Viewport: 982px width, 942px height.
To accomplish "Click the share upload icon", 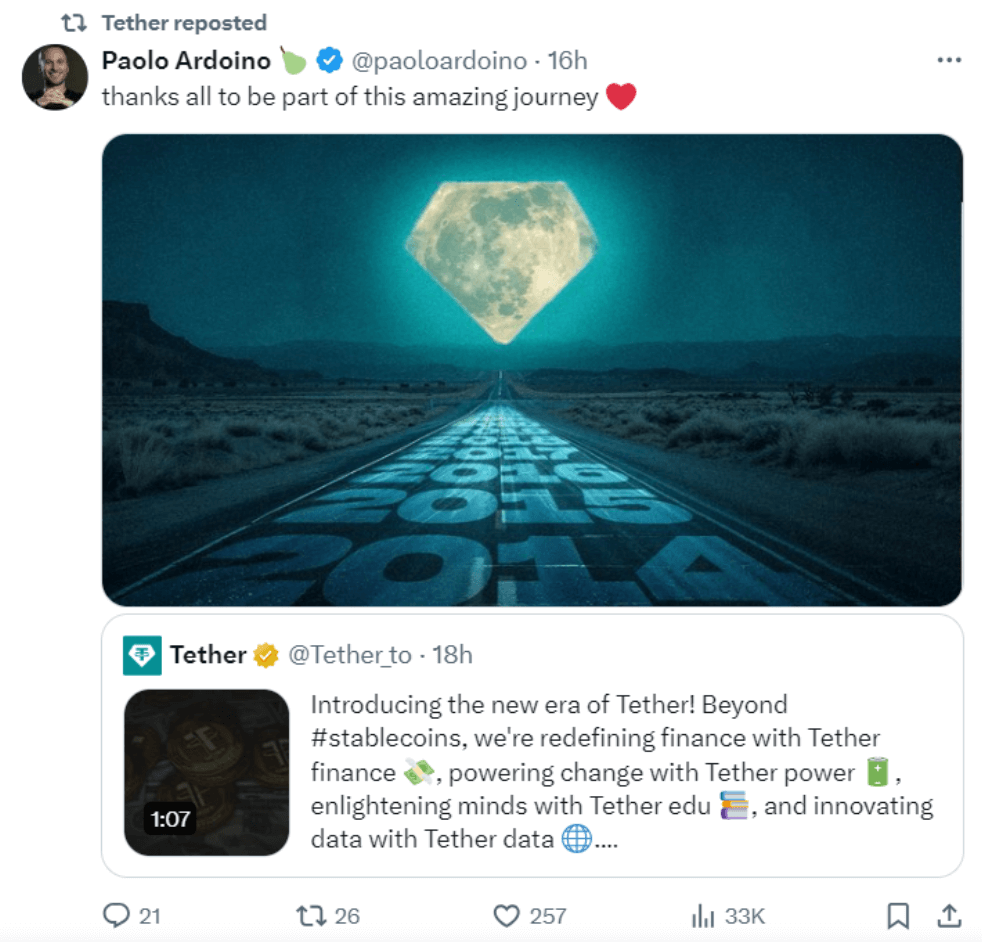I will (x=949, y=915).
